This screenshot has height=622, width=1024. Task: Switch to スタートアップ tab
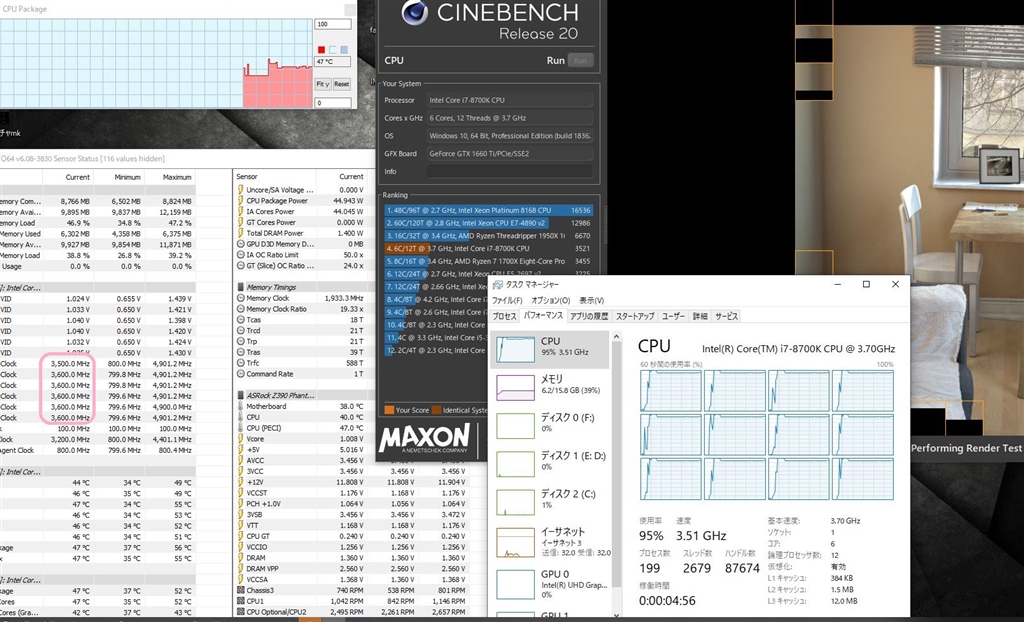pyautogui.click(x=635, y=316)
